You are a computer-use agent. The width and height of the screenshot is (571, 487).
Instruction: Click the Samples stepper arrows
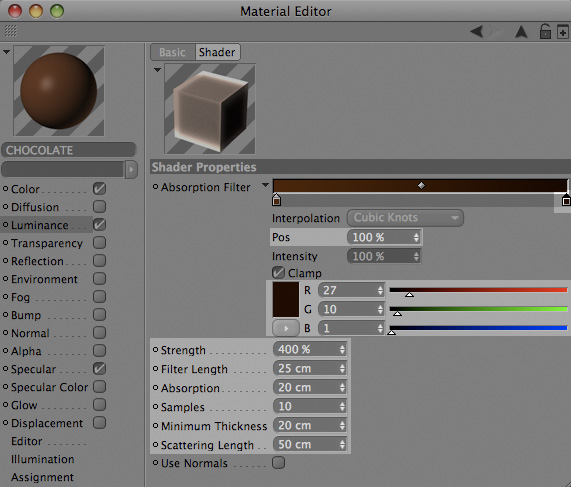click(342, 407)
